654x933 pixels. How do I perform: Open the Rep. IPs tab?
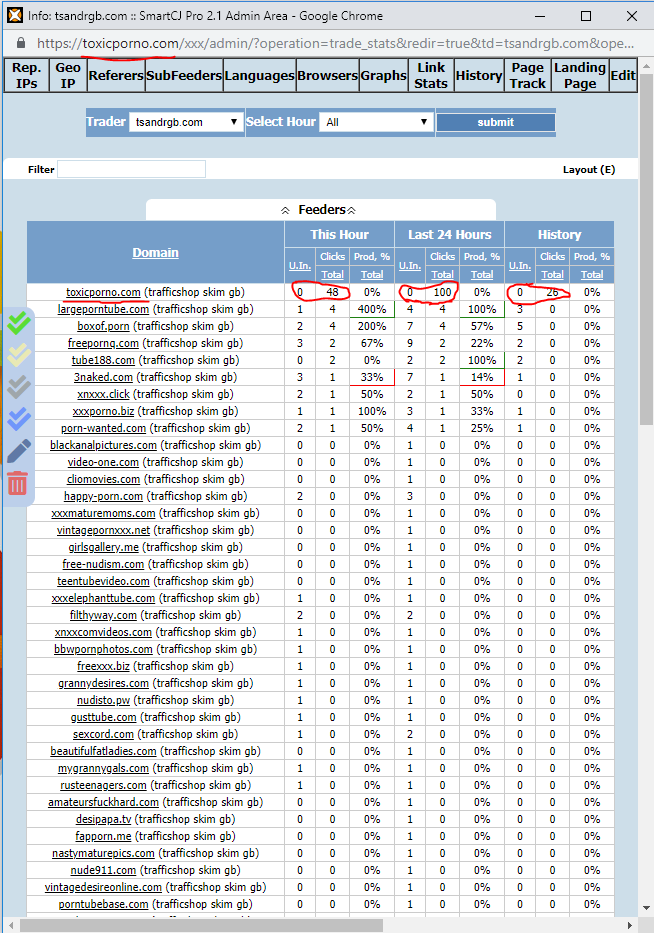point(26,76)
